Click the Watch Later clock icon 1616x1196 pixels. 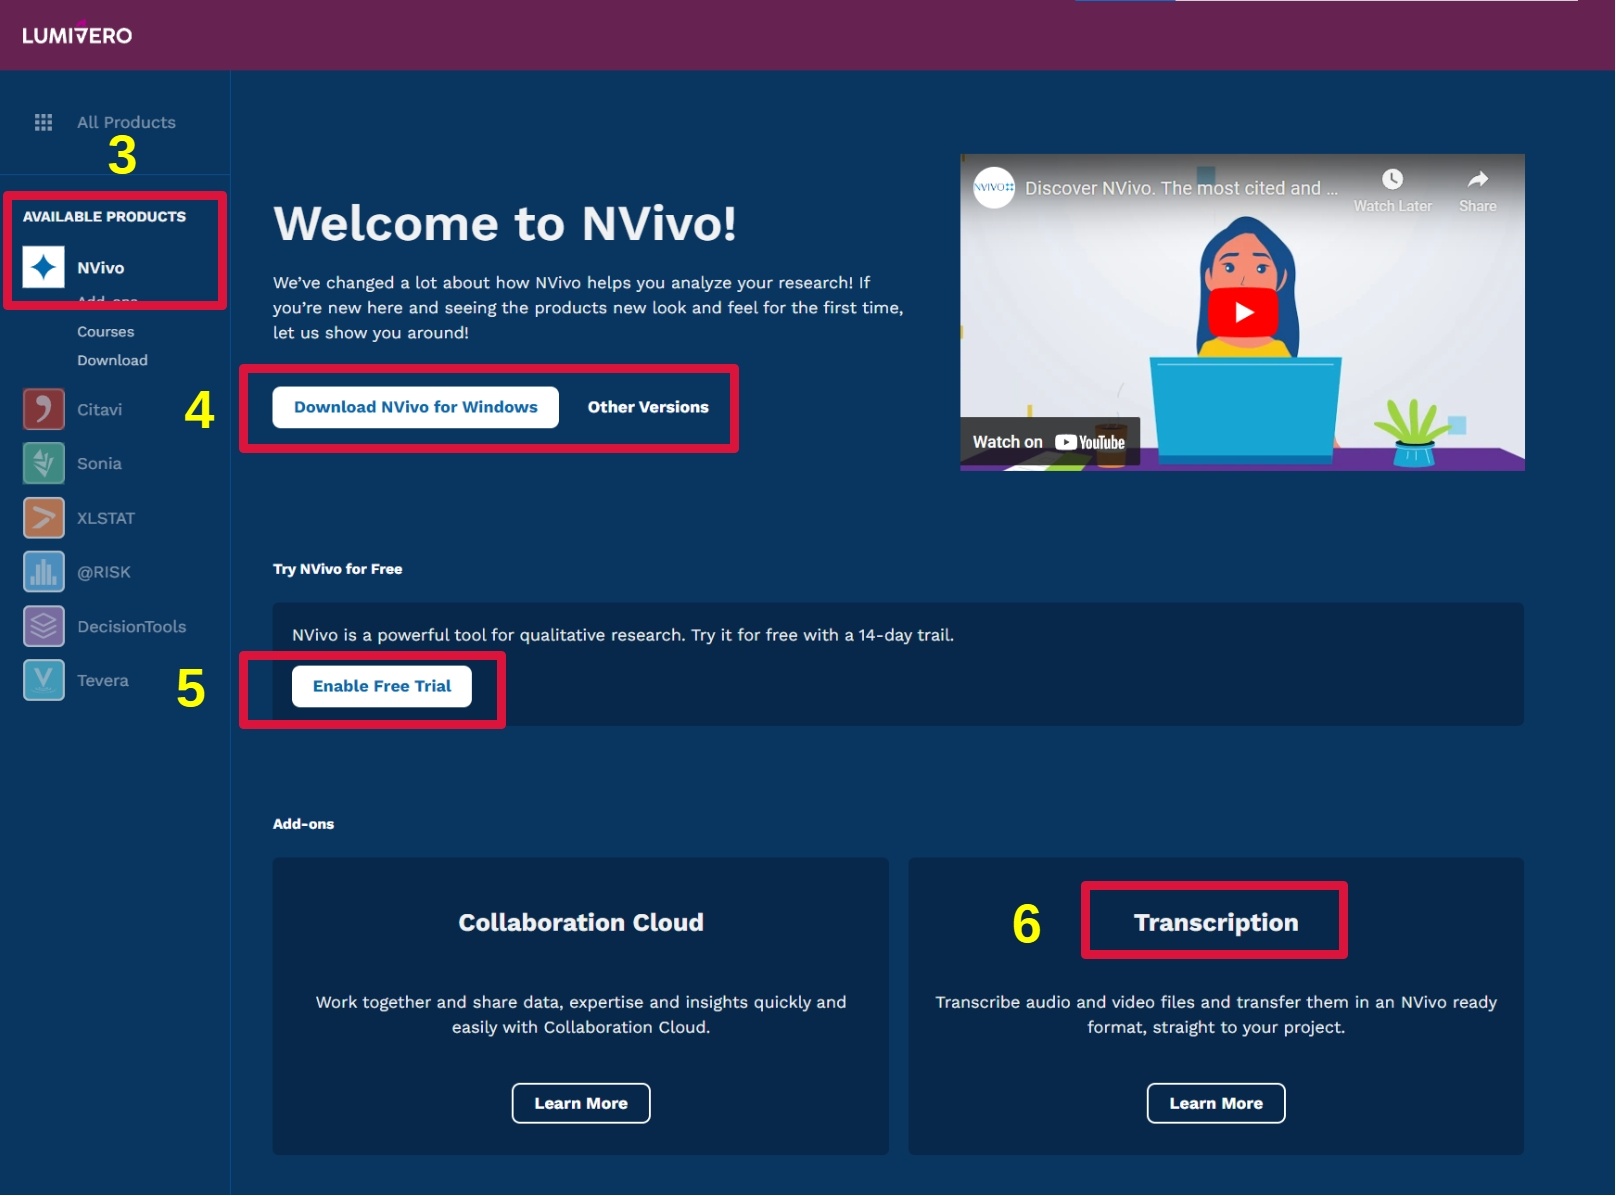(x=1392, y=179)
